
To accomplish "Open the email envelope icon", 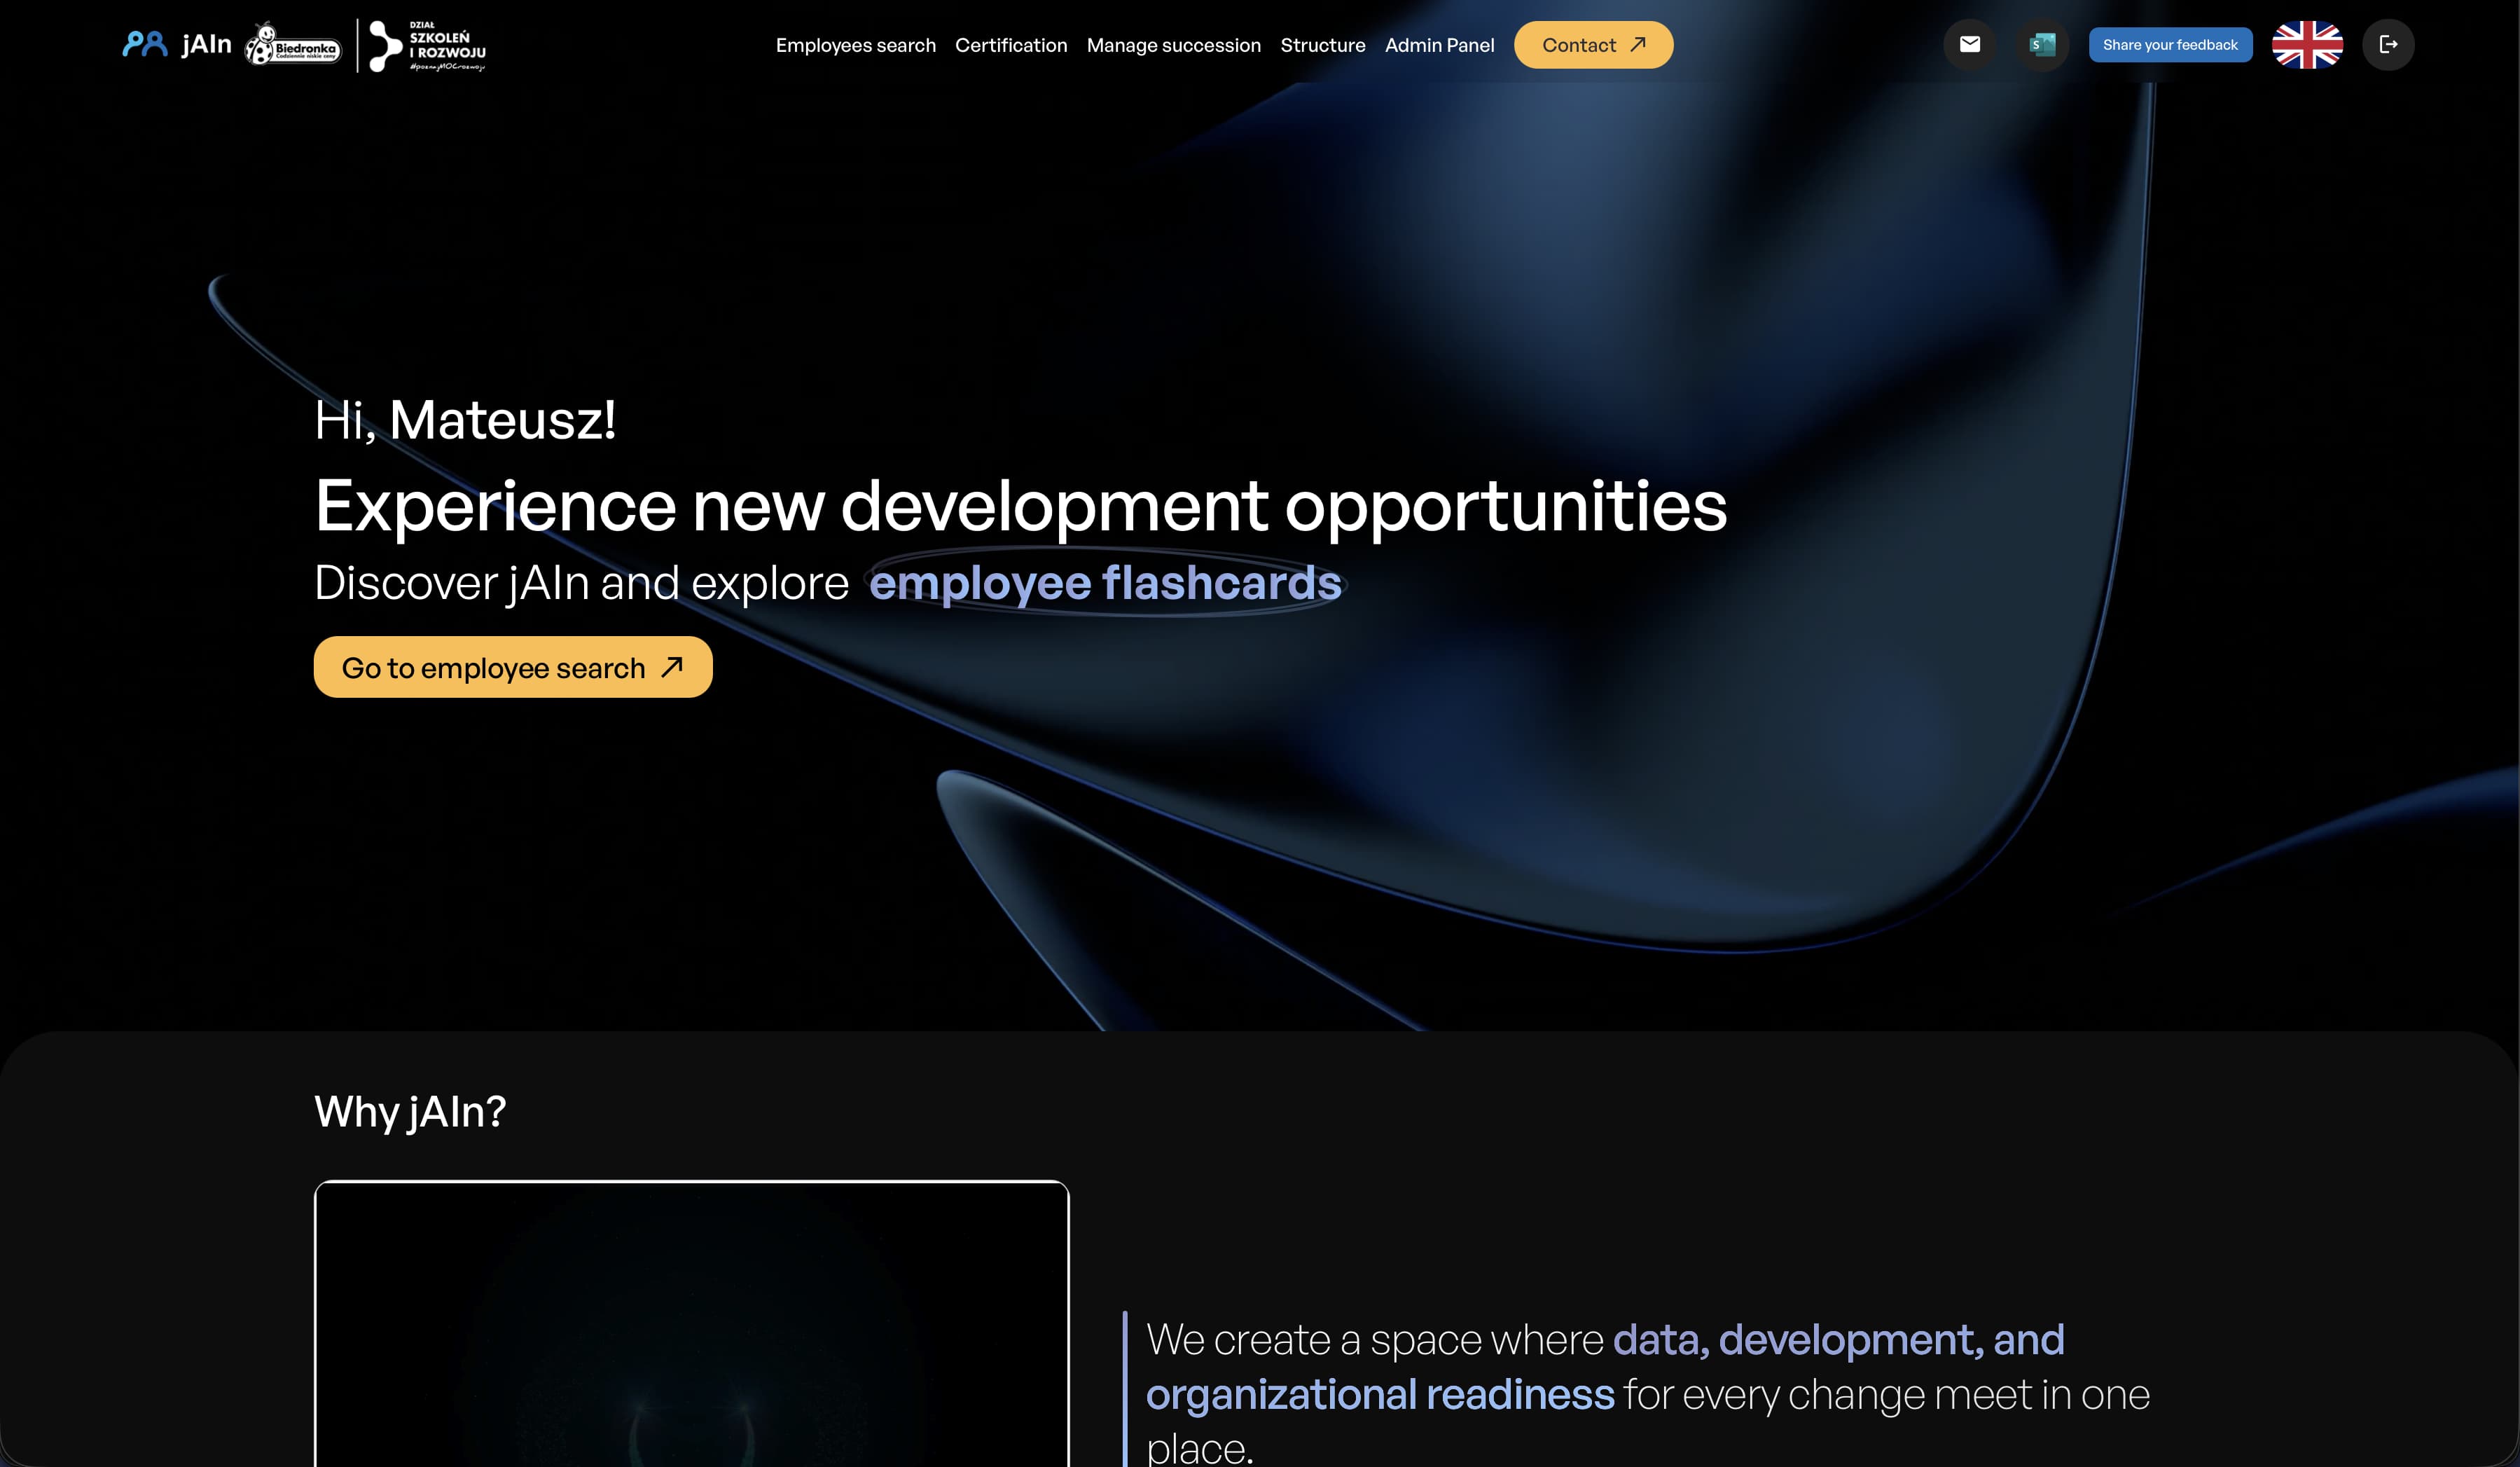I will coord(1969,44).
